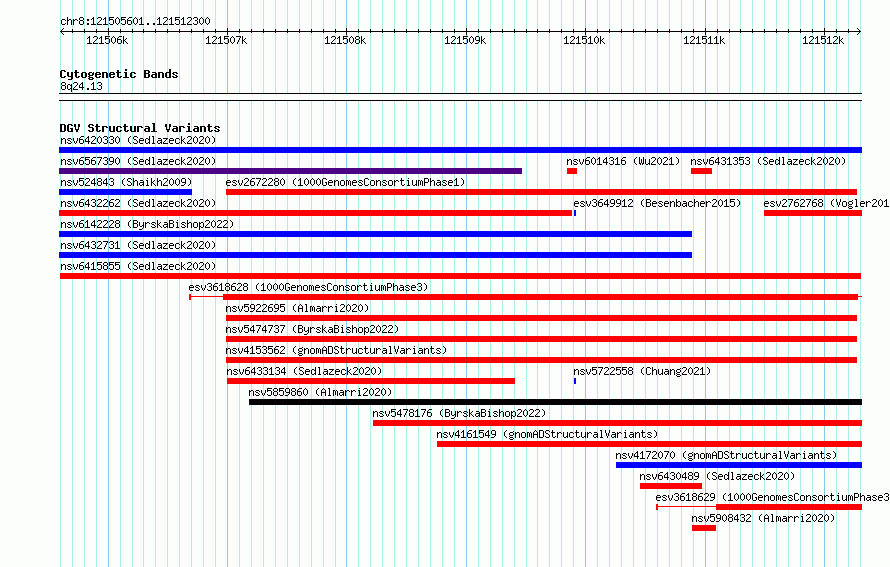
Task: Click the tiny blue nsv5722558 marker
Action: click(x=575, y=381)
